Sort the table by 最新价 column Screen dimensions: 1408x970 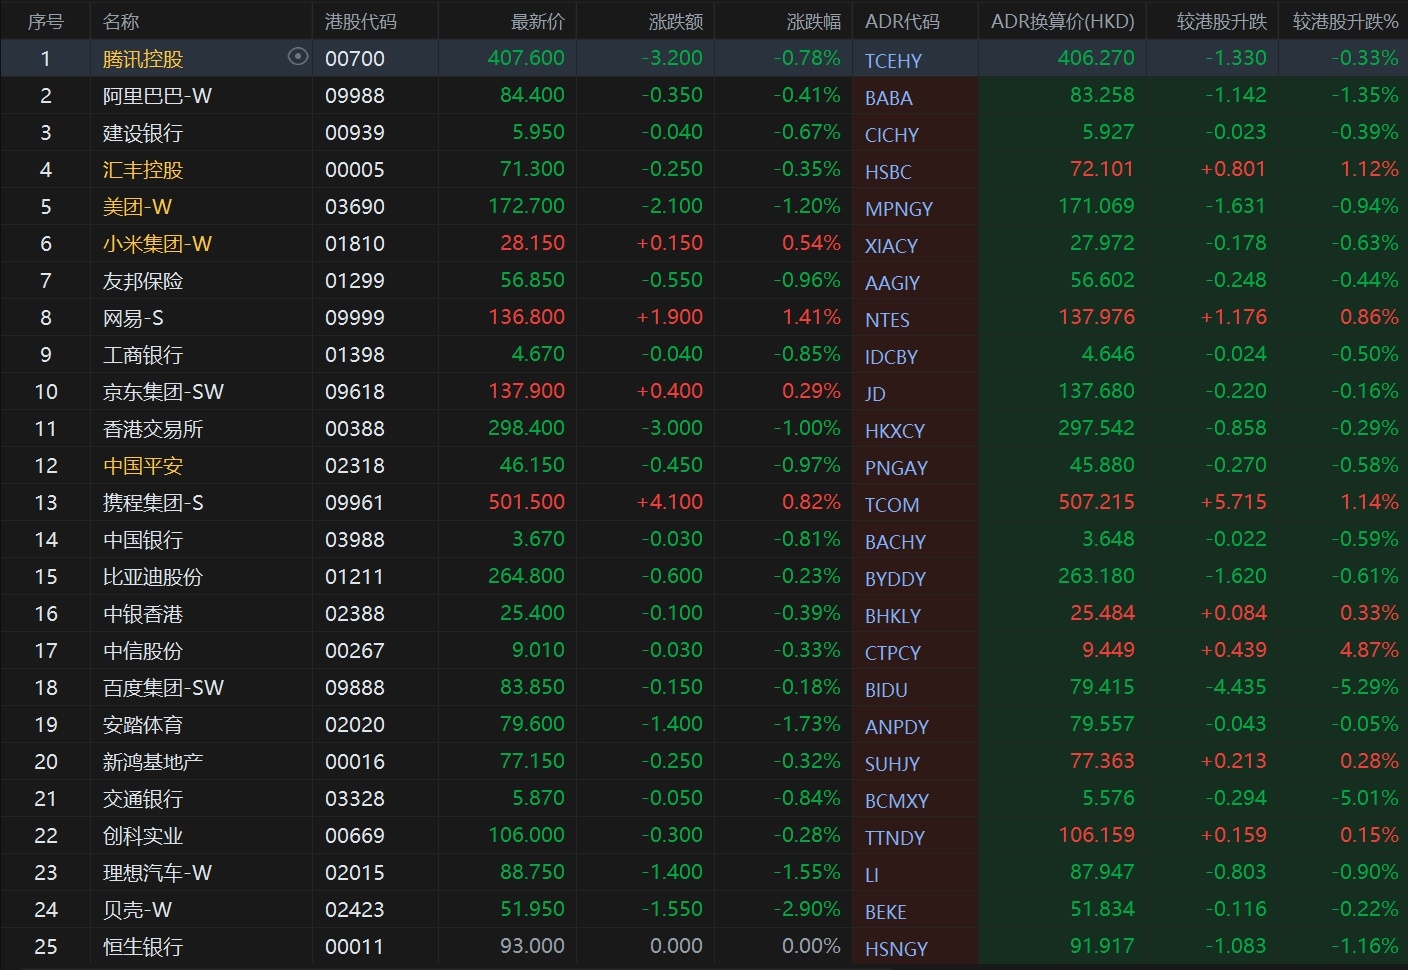click(x=537, y=21)
